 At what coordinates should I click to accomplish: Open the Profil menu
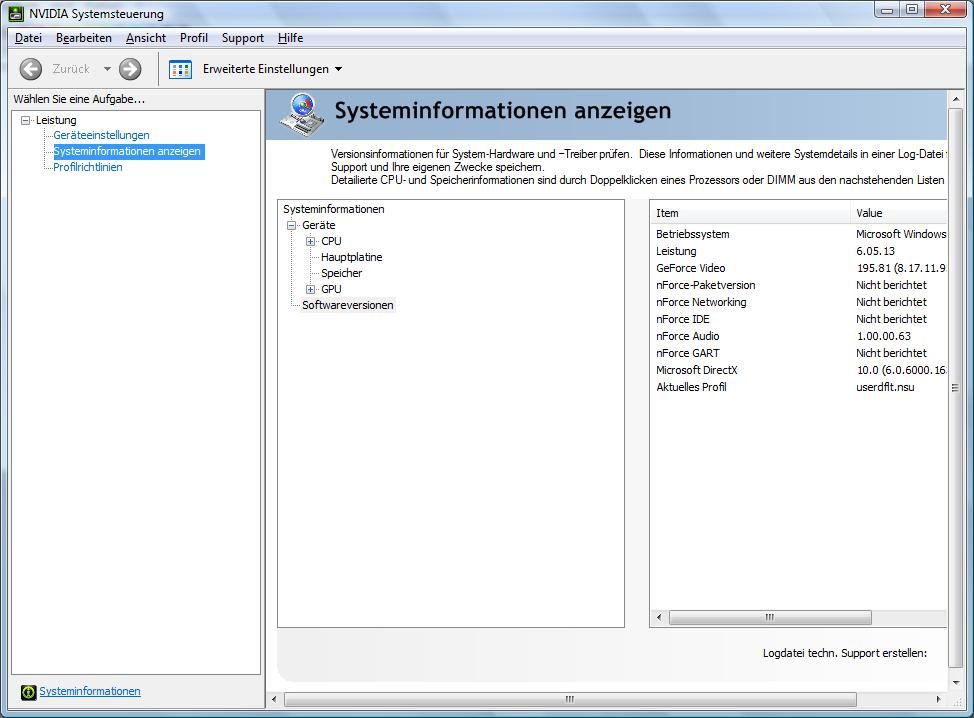pyautogui.click(x=194, y=38)
